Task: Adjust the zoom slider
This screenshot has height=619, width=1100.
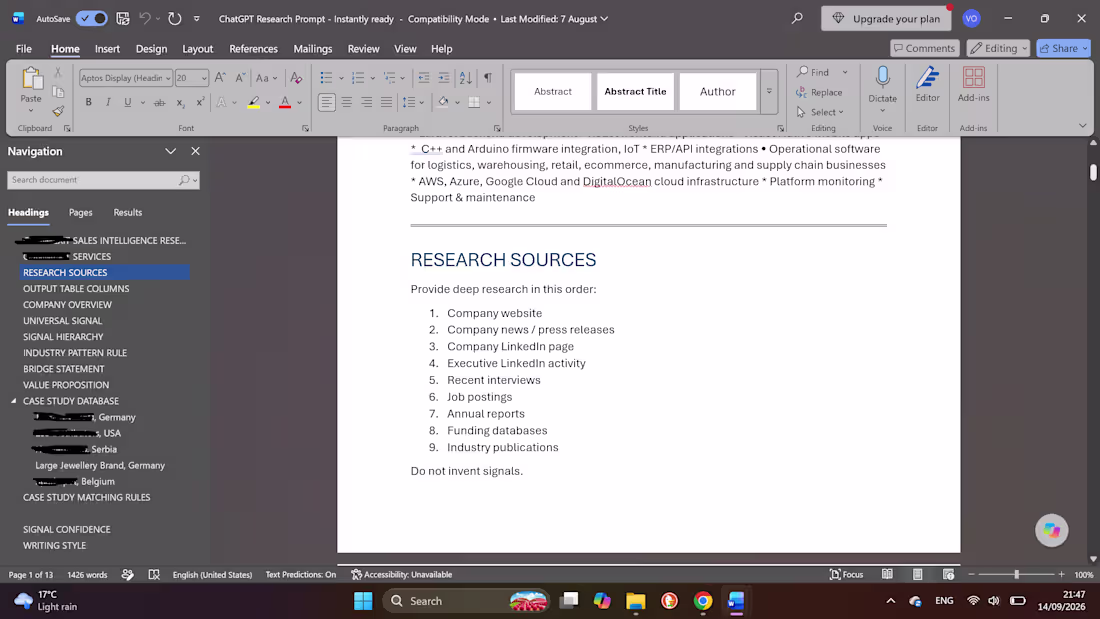Action: 1017,574
